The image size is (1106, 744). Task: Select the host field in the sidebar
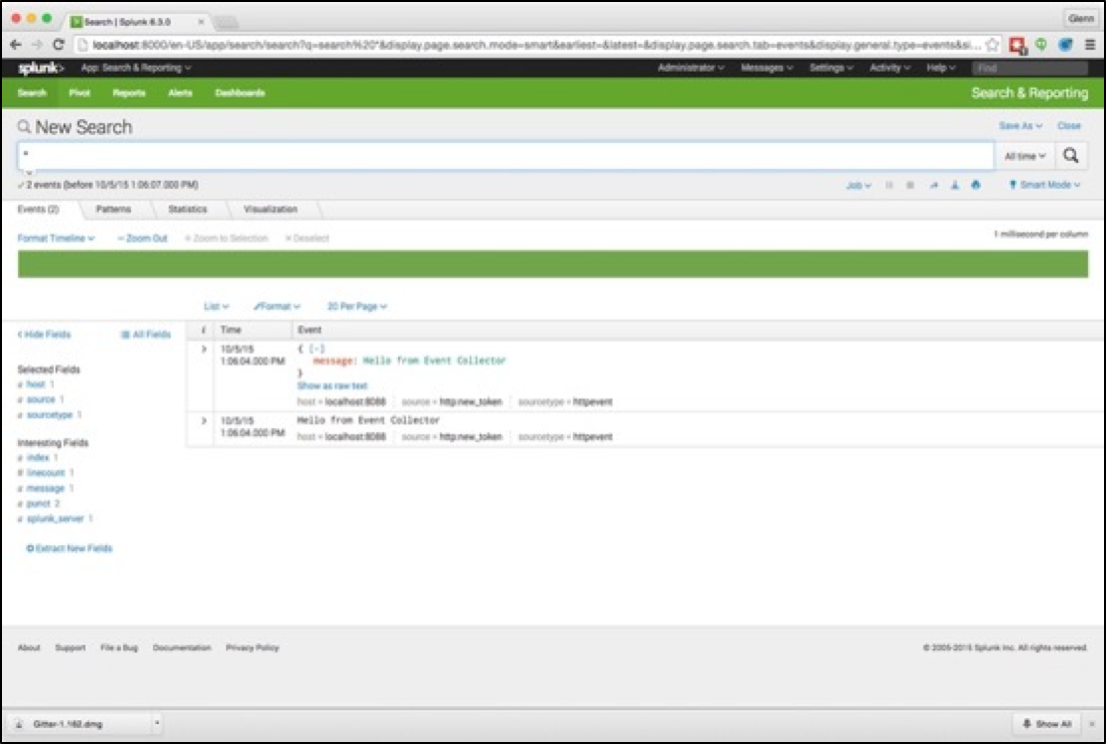click(x=35, y=384)
